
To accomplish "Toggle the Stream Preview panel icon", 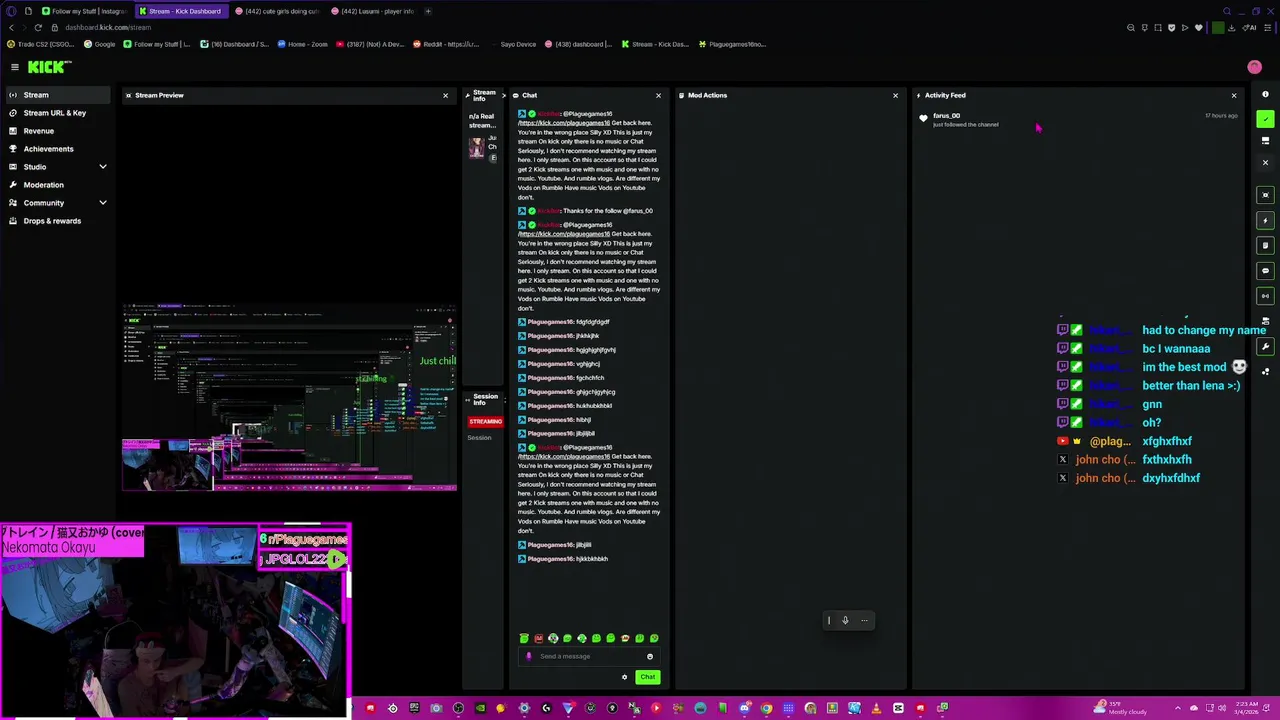I will click(x=1265, y=195).
